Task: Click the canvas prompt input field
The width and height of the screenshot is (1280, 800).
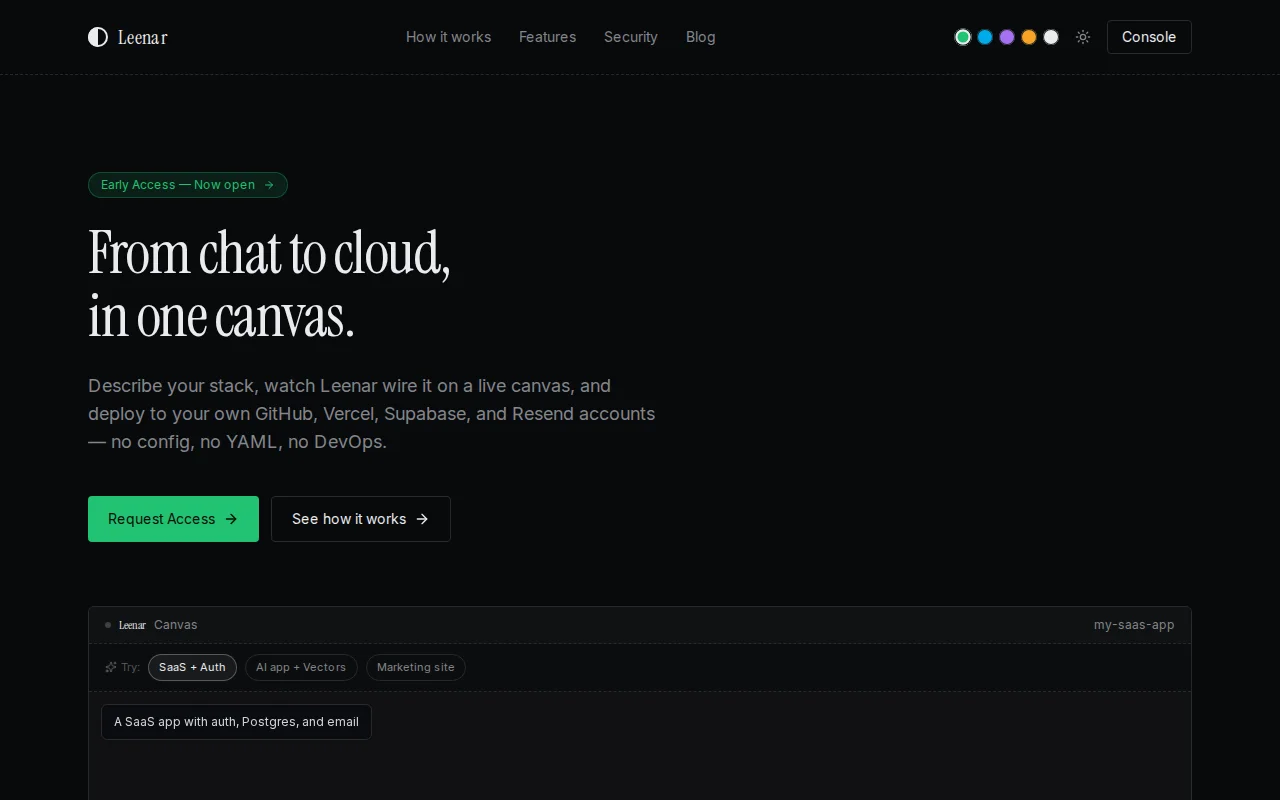Action: [236, 722]
